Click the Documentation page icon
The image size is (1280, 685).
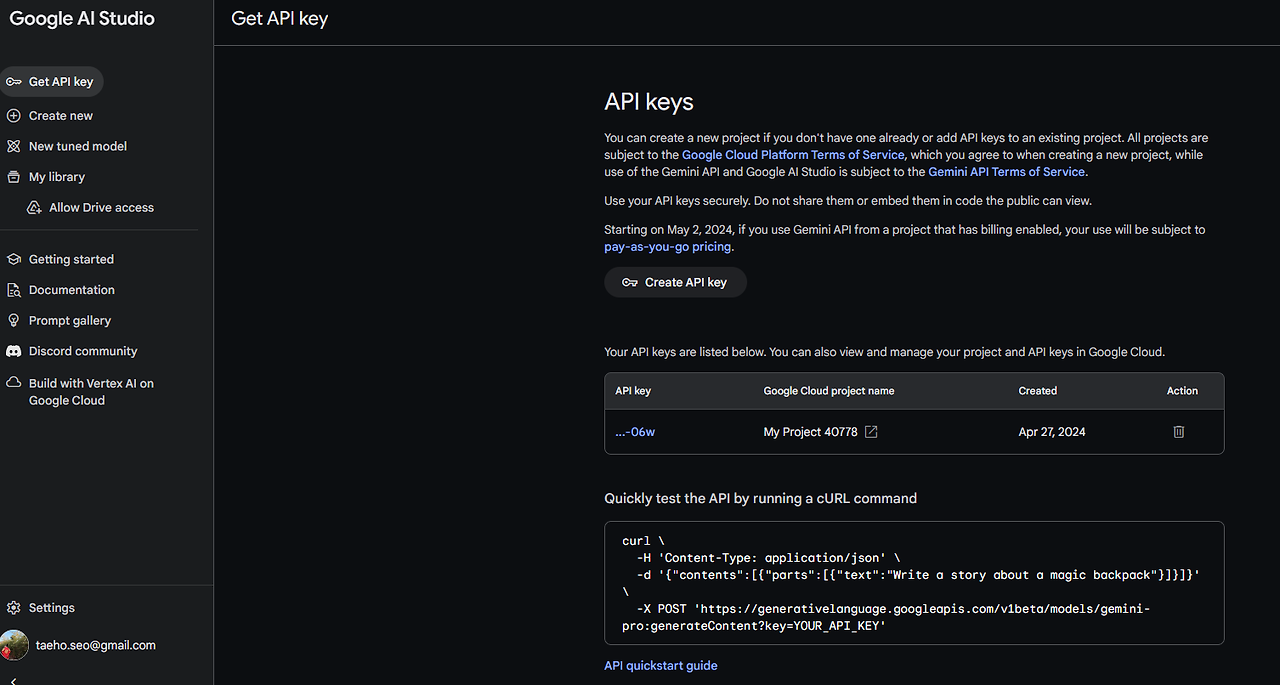click(14, 290)
